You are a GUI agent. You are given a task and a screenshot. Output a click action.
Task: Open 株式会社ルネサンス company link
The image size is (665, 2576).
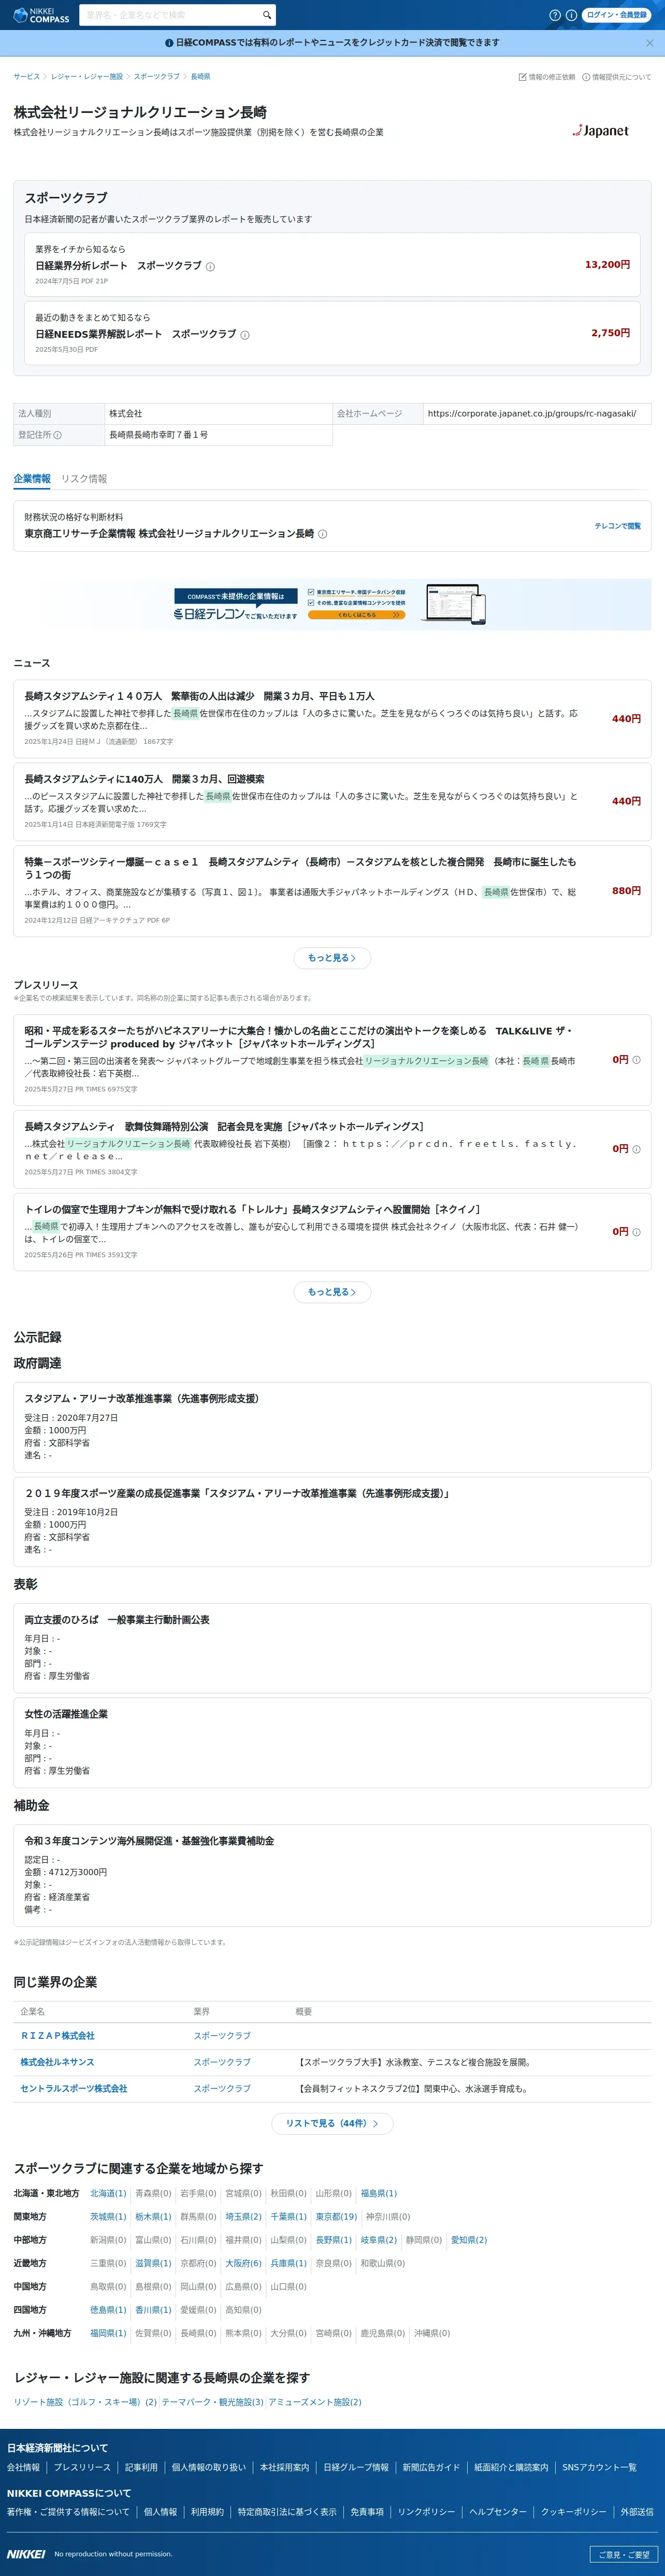58,2062
